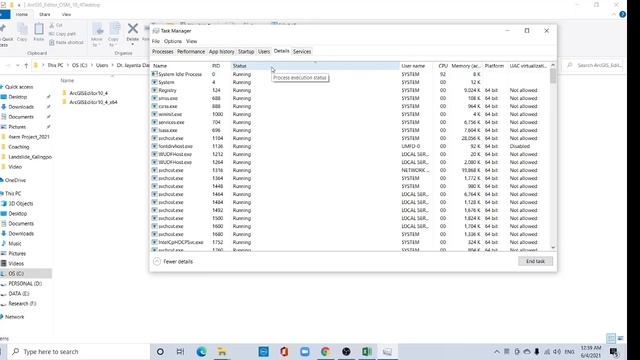Launch Google Chrome from the taskbar
Image resolution: width=640 pixels, height=360 pixels.
(325, 352)
